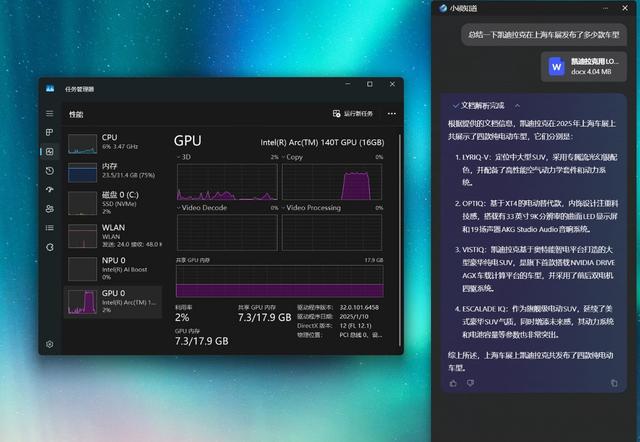
Task: Click driver date 2025/1/10 value
Action: [354, 316]
